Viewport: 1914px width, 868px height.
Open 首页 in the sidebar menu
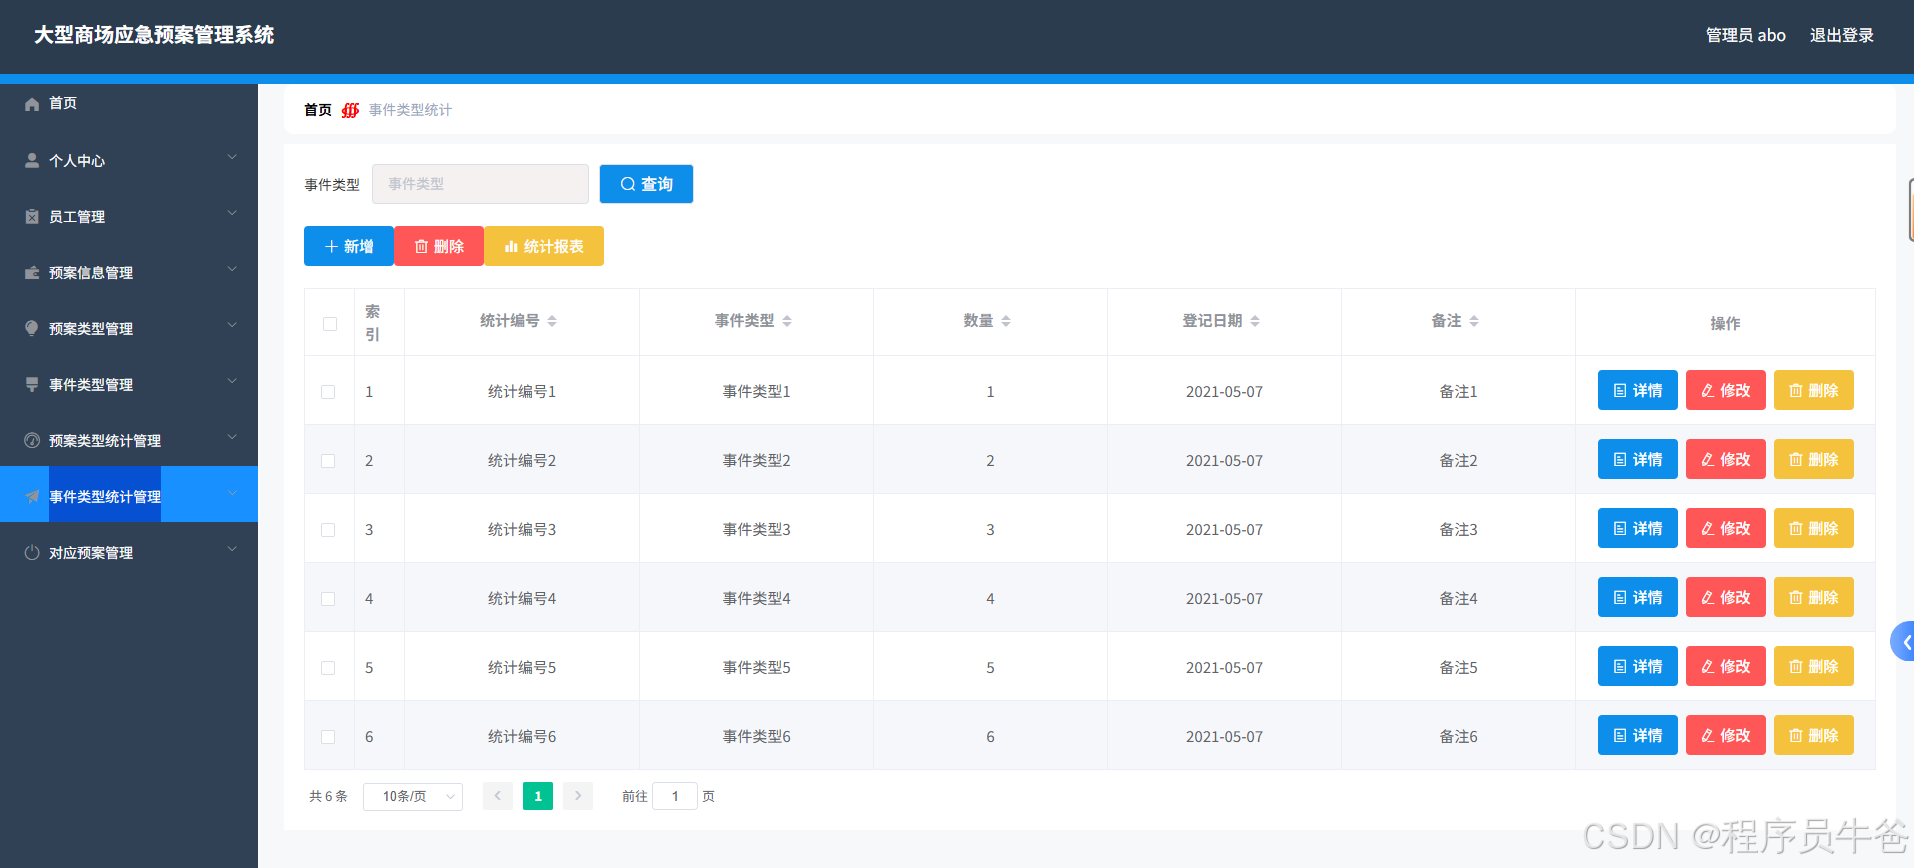tap(129, 104)
